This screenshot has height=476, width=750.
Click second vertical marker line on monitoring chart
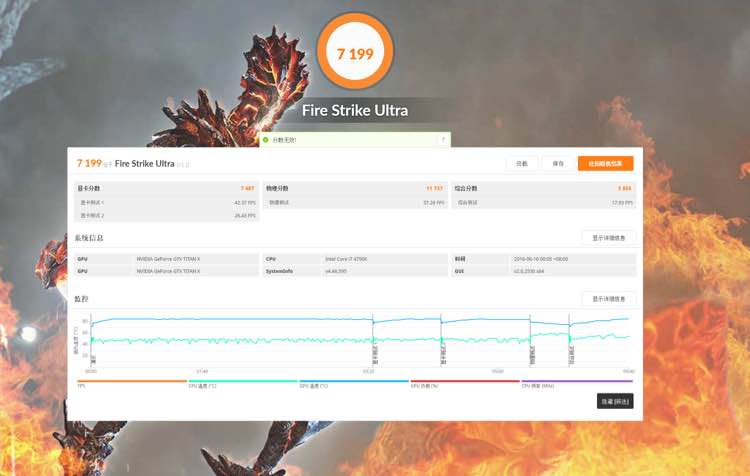[373, 341]
